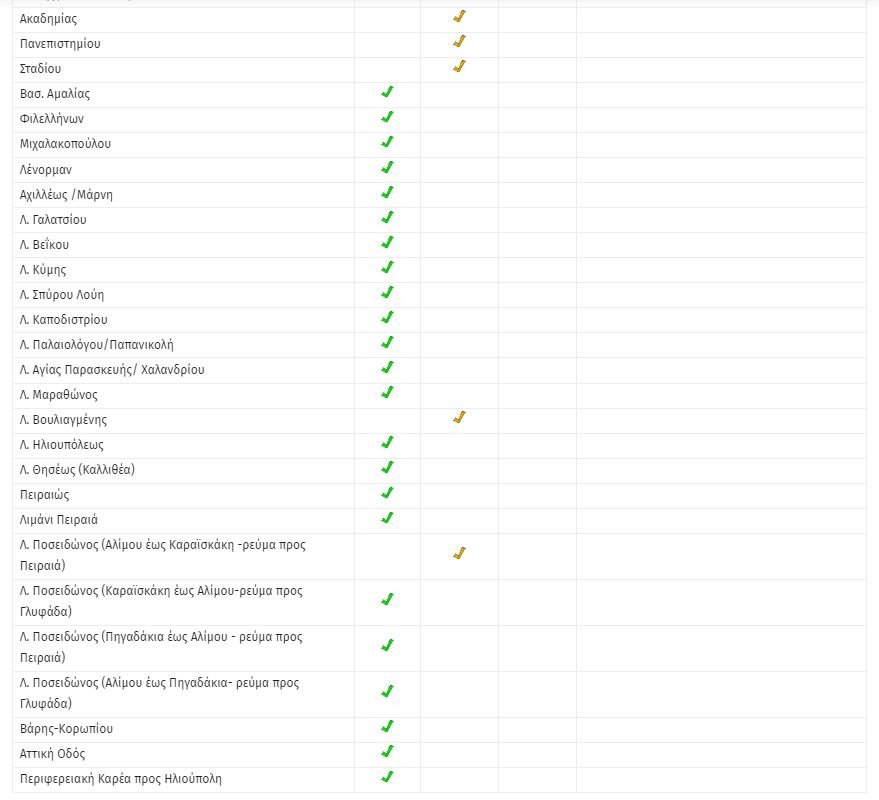
Task: Click the green checkmark beside Μιχαλακοπούλου
Action: (387, 142)
